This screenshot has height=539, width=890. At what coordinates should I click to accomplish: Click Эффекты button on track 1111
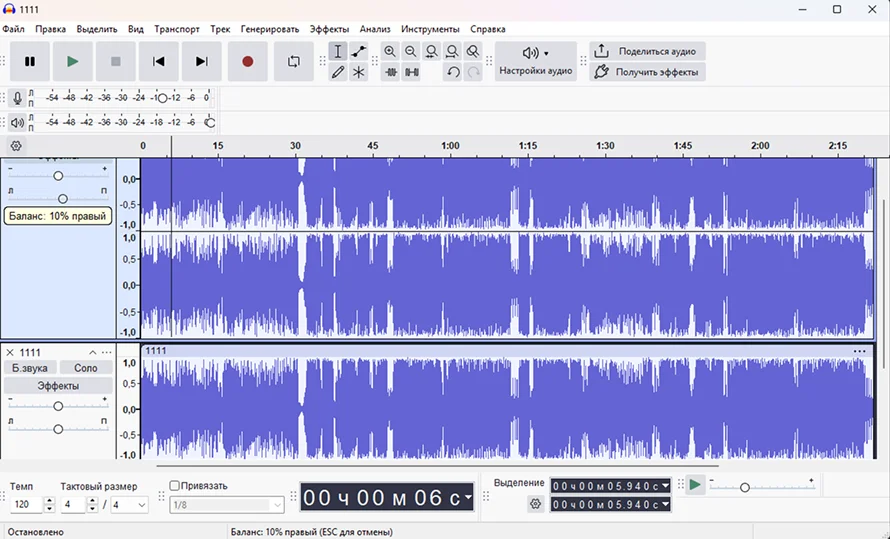click(x=58, y=386)
